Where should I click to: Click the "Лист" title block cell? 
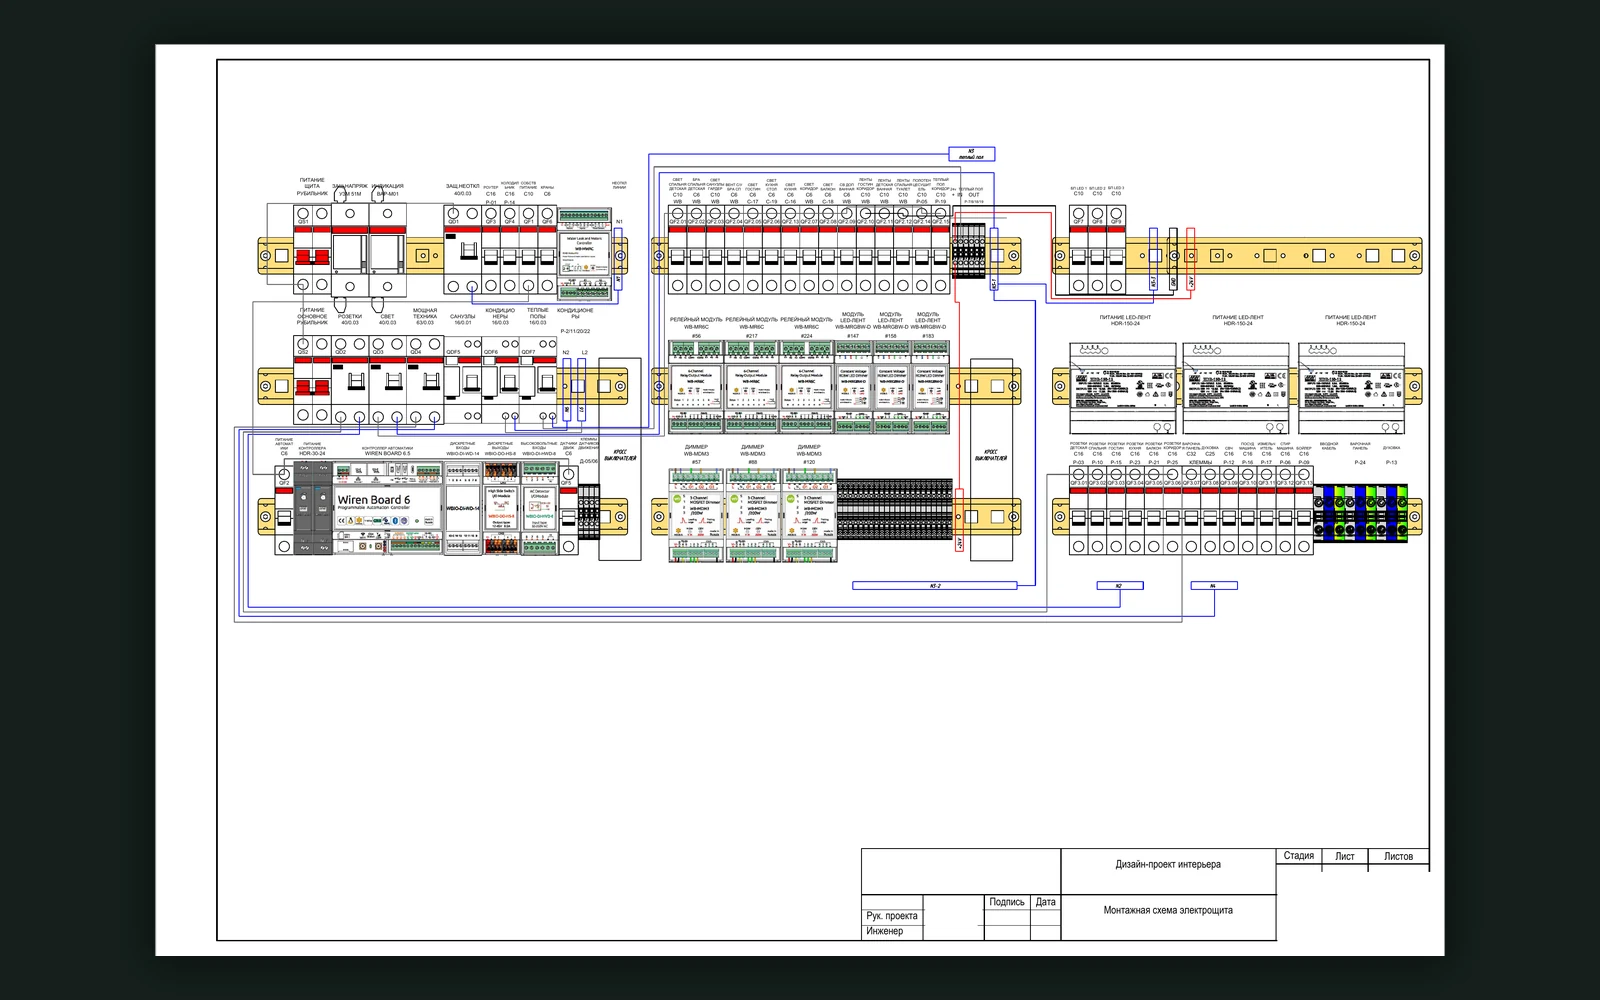(x=1345, y=856)
